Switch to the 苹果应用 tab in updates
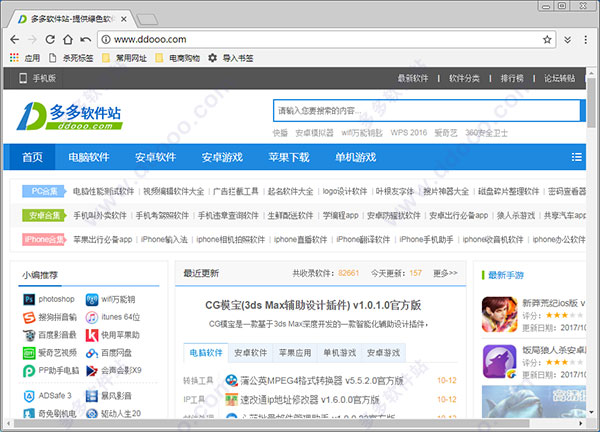Viewport: 600px width, 432px height. coord(295,353)
